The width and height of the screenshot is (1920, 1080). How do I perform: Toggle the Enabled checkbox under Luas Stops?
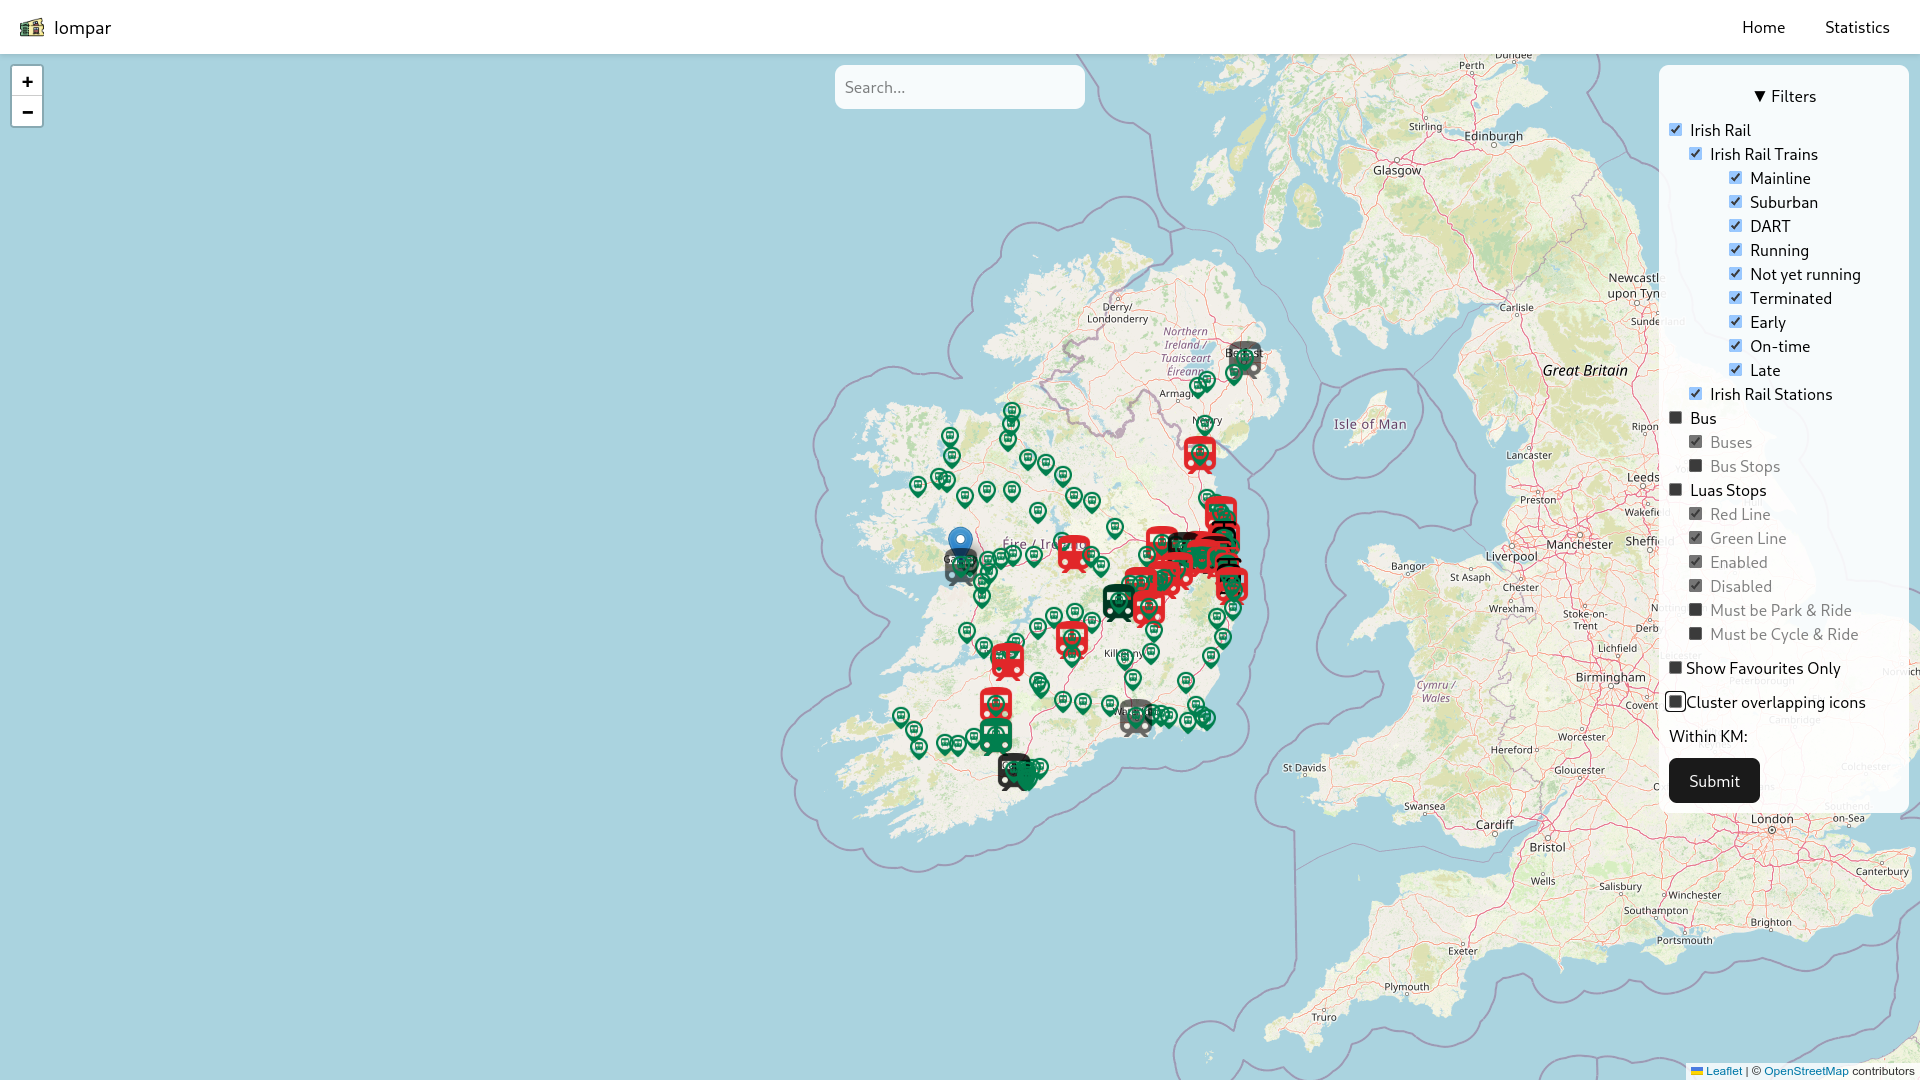(1696, 561)
